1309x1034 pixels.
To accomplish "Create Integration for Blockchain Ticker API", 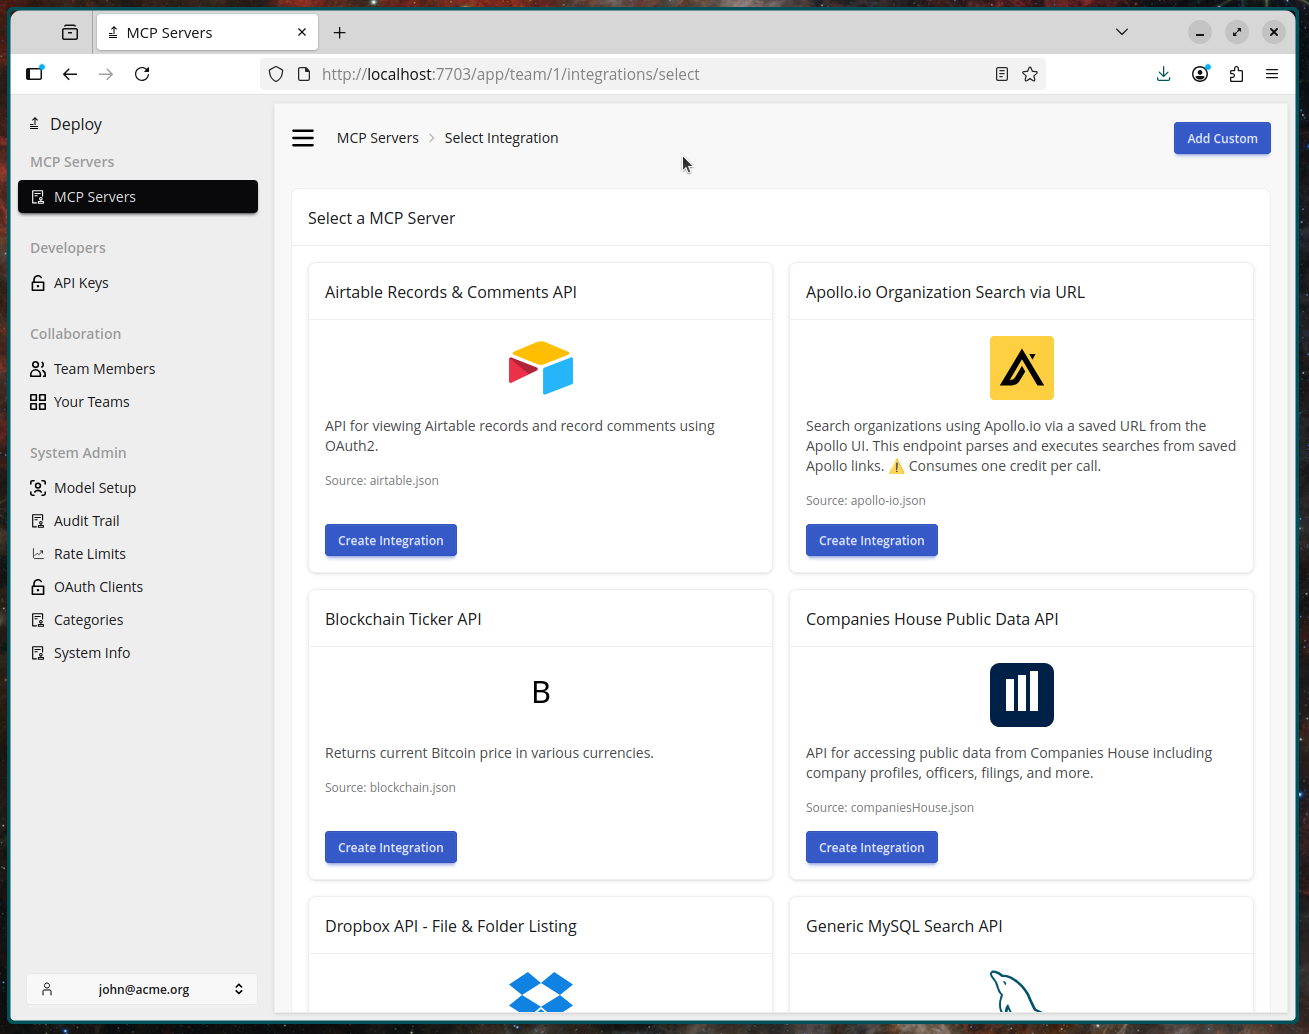I will click(390, 847).
